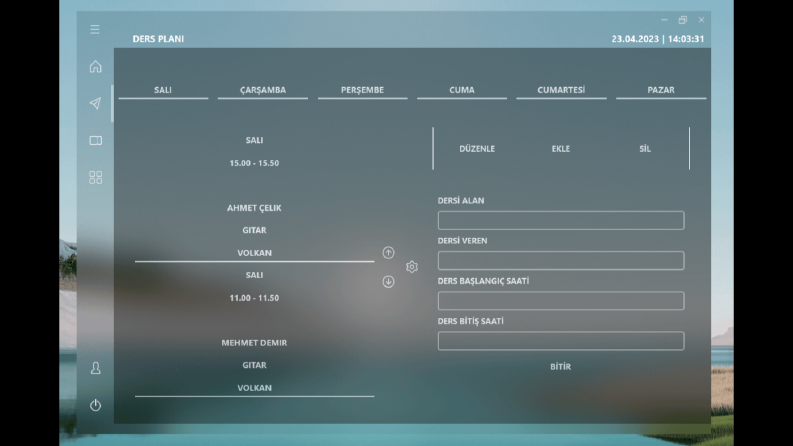This screenshot has width=793, height=446.
Task: Click the 15.00 - 15.50 time text
Action: tap(254, 163)
